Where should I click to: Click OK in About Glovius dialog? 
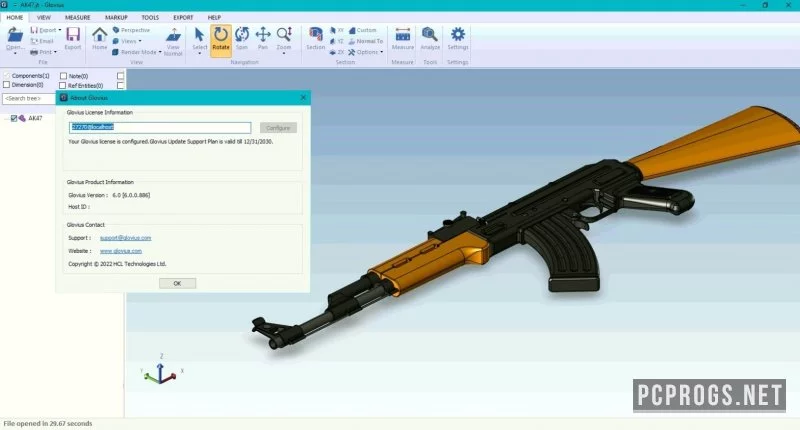tap(177, 283)
